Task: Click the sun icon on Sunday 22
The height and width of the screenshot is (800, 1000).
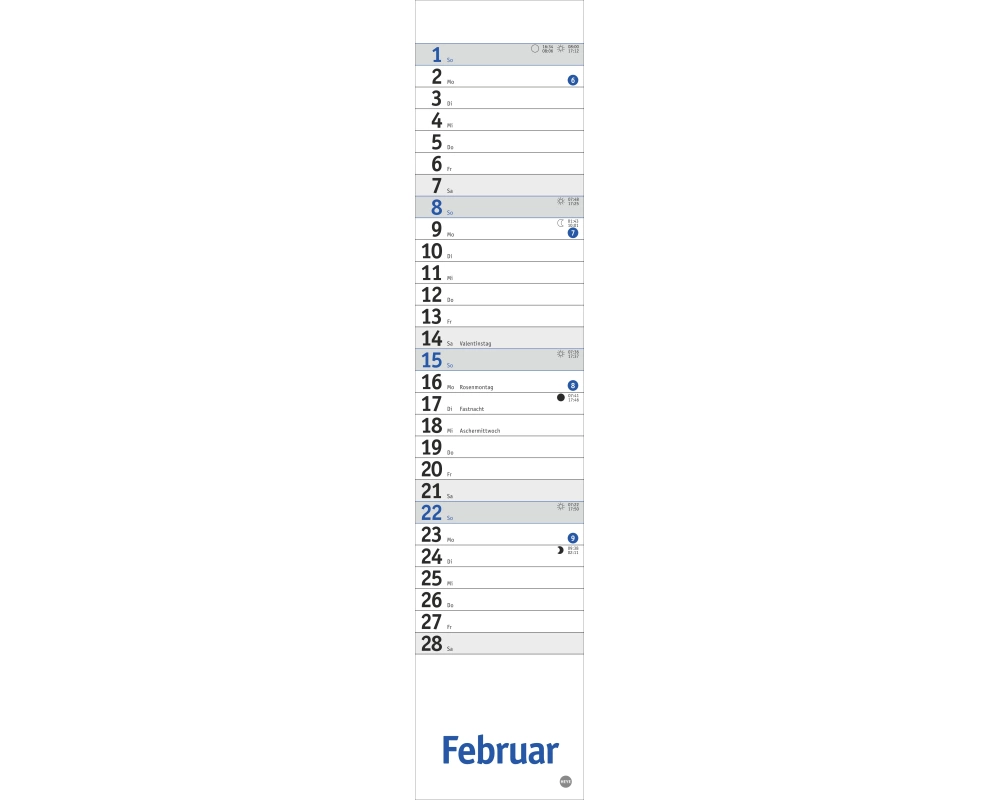Action: tap(561, 507)
